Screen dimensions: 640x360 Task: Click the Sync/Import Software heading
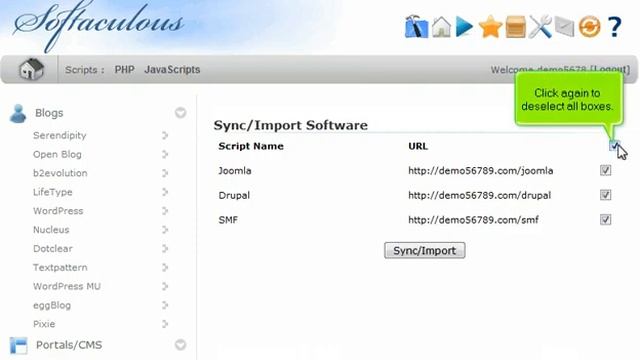click(x=291, y=125)
